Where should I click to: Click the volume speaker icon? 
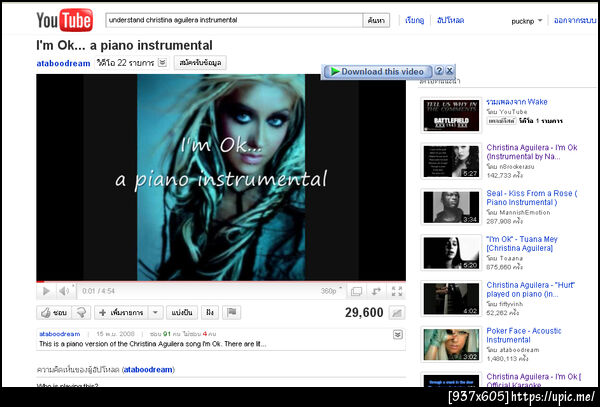[x=64, y=291]
